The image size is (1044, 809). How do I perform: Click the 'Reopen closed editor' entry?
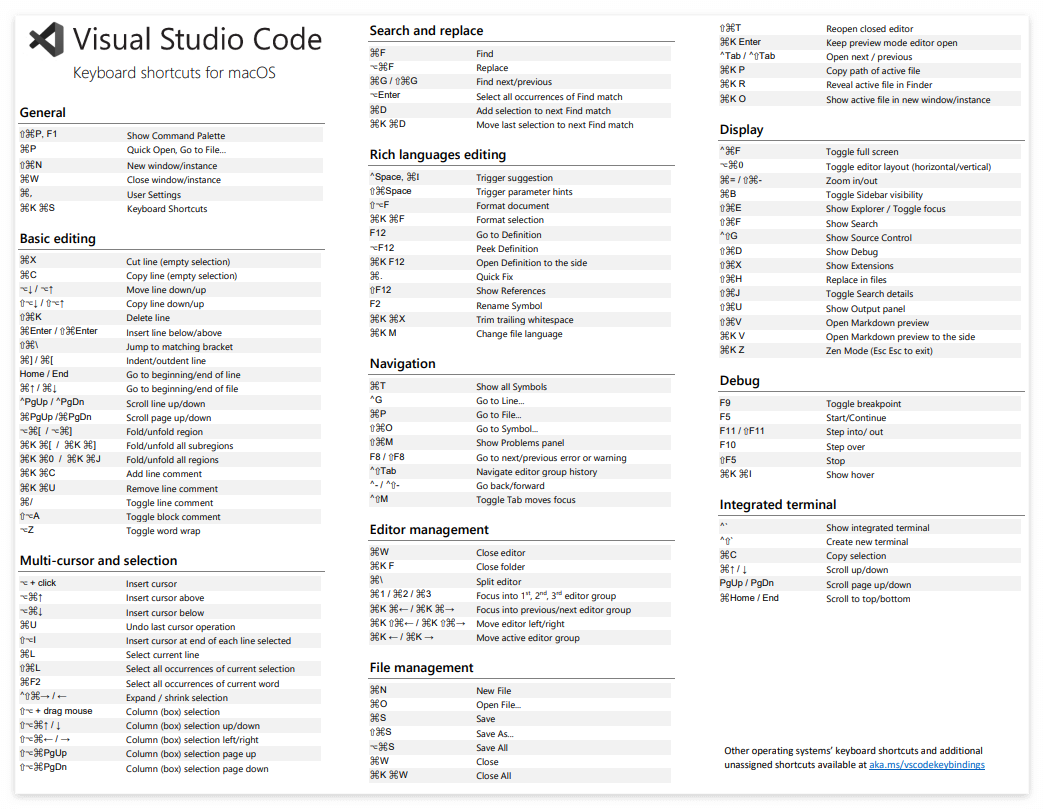pyautogui.click(x=869, y=29)
